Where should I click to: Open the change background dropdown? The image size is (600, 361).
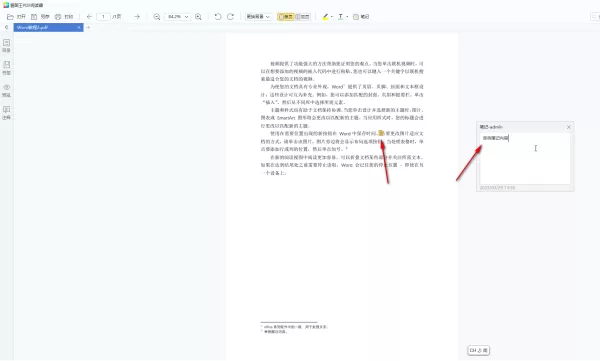coord(258,17)
